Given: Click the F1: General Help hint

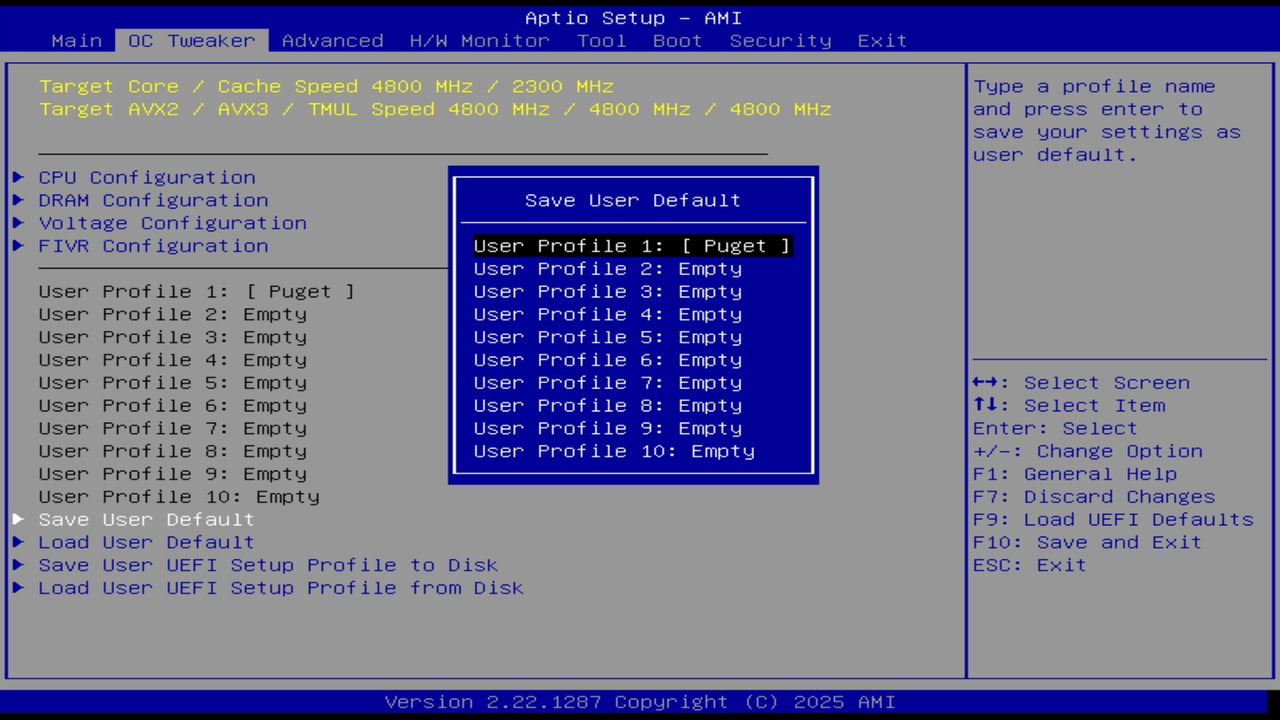Looking at the screenshot, I should [1075, 474].
